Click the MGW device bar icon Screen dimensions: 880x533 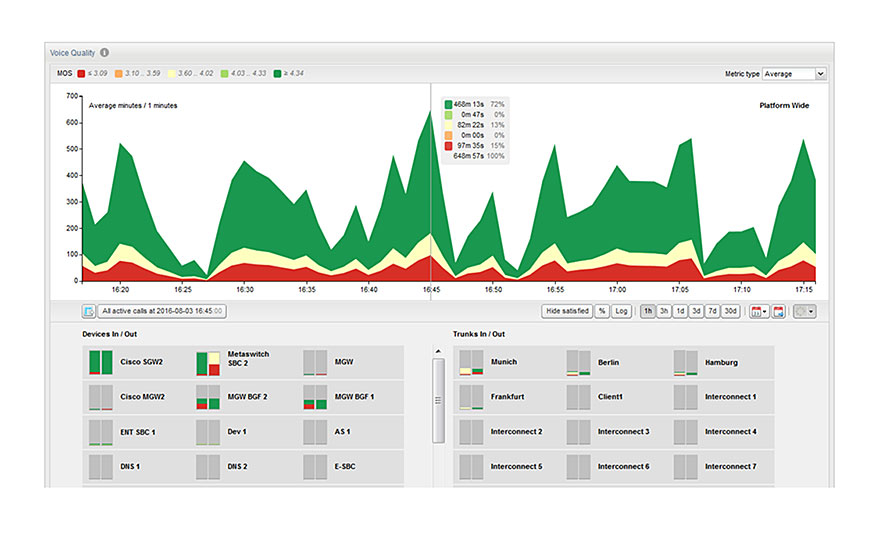(315, 362)
